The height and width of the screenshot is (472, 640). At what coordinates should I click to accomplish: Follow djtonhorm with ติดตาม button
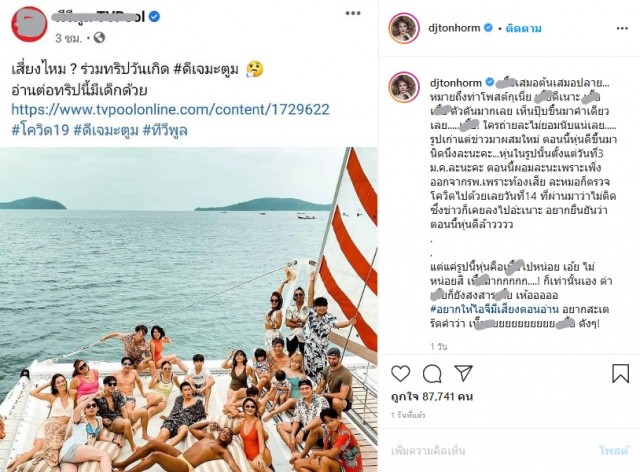pyautogui.click(x=524, y=28)
